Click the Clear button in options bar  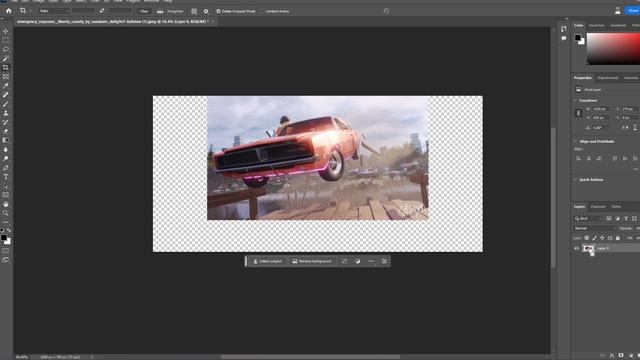coord(144,11)
